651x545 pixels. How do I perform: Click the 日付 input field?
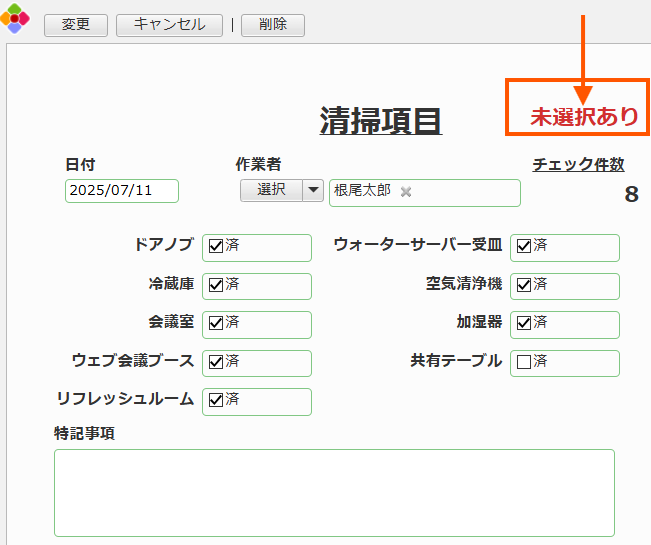[122, 191]
